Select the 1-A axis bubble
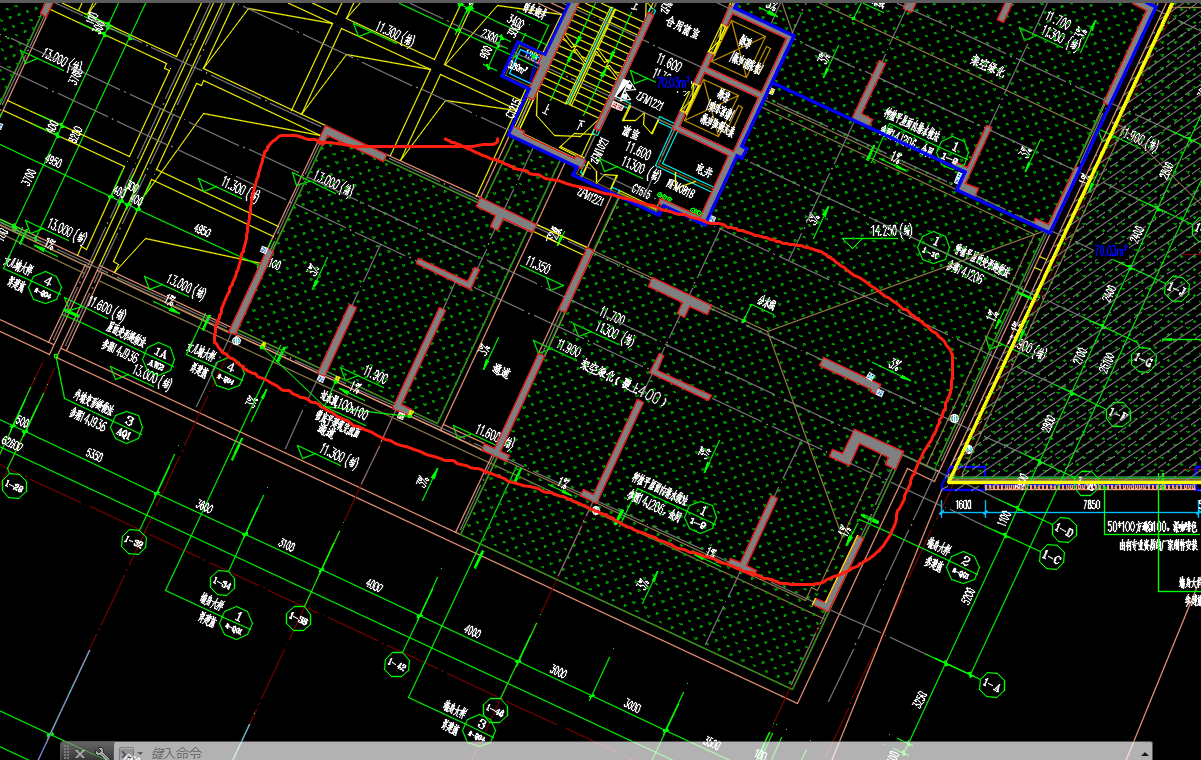The image size is (1201, 760). (993, 685)
